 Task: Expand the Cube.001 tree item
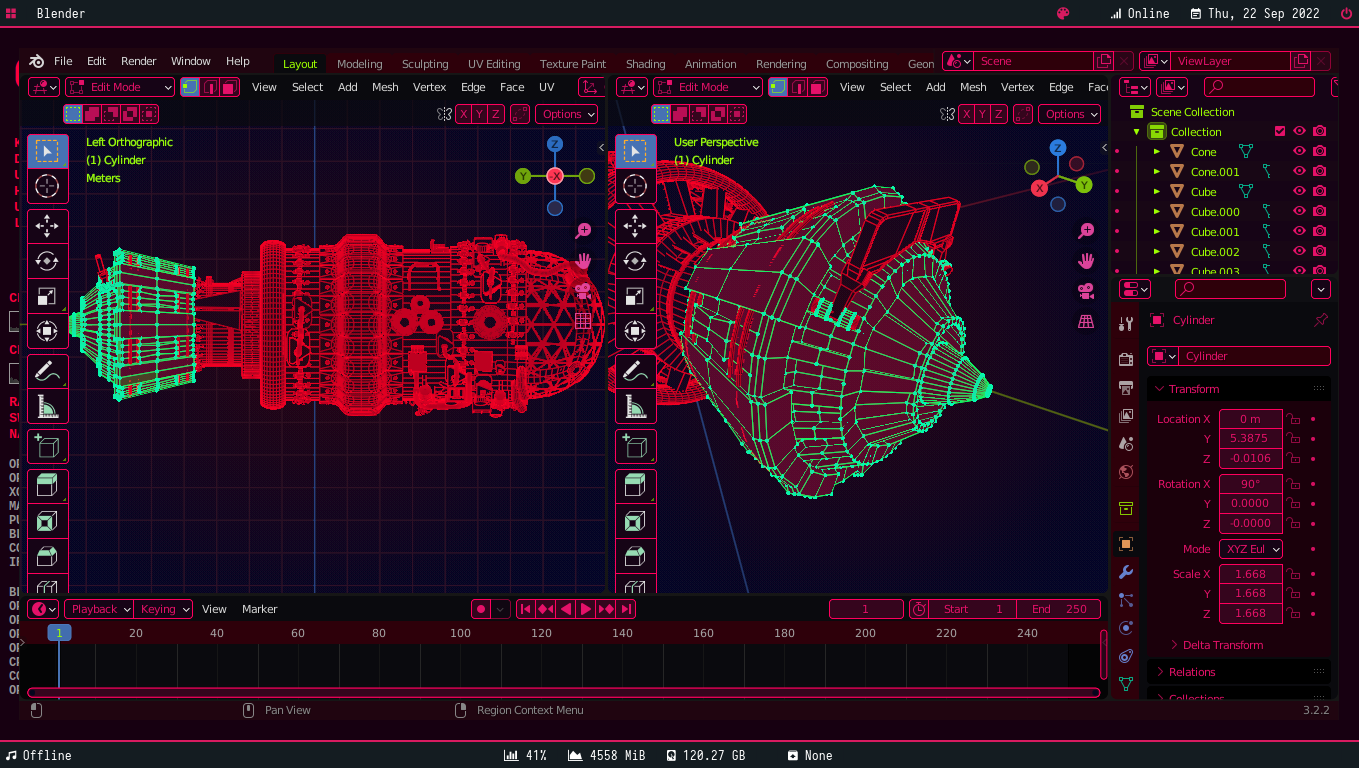[1157, 231]
